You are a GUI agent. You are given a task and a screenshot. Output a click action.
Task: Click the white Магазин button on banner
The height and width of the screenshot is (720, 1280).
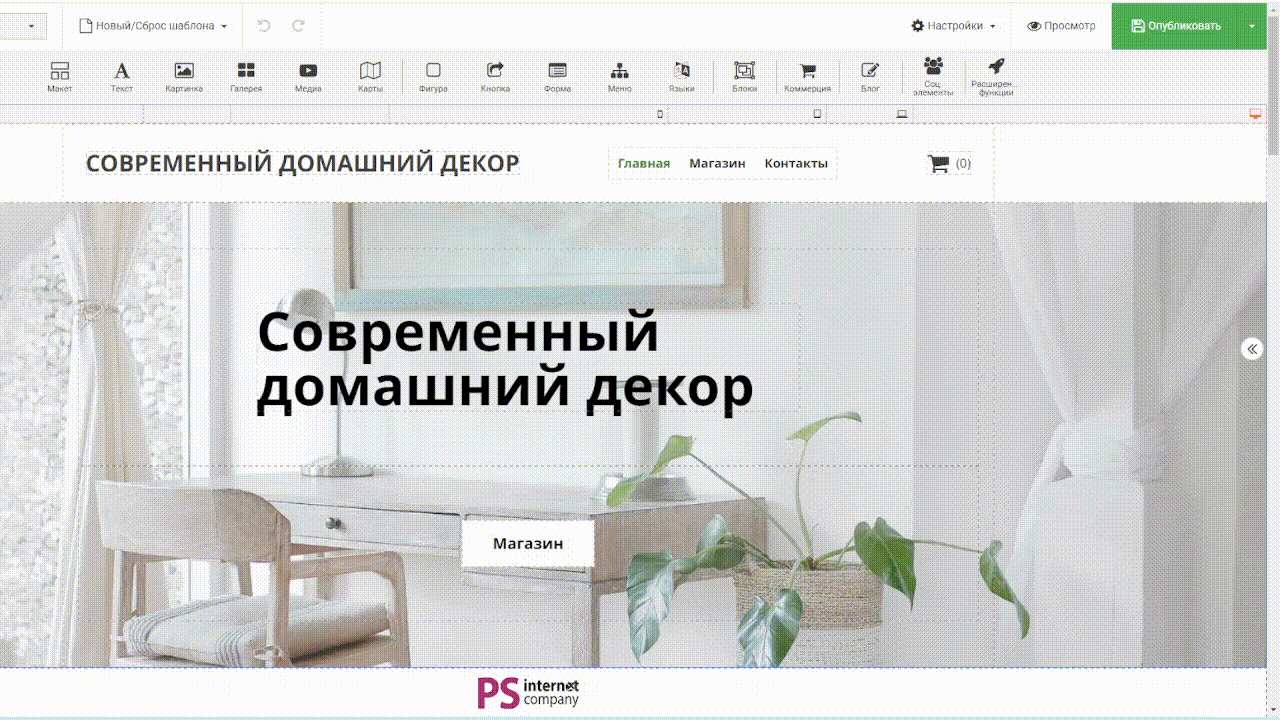528,544
